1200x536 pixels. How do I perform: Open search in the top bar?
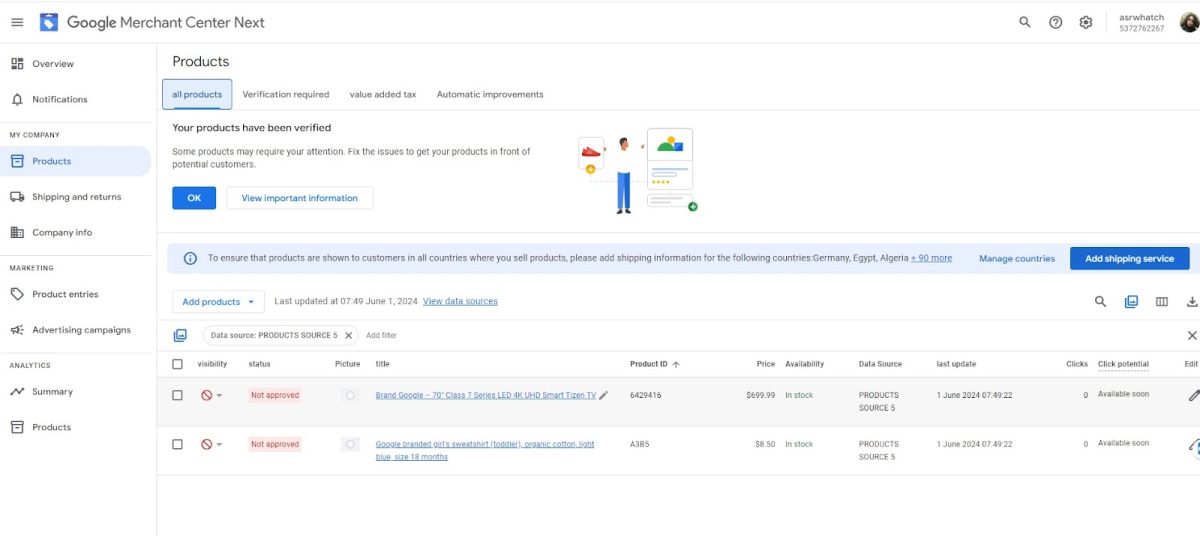(1025, 22)
